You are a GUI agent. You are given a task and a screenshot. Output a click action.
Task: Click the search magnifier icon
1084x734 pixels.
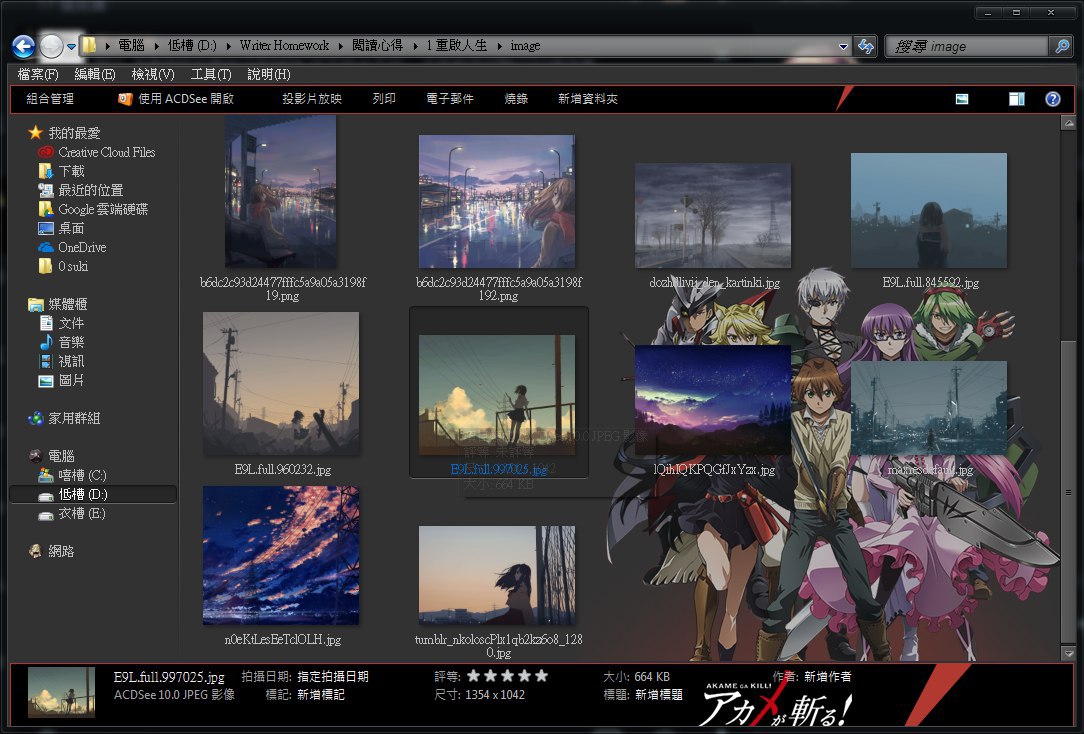[x=1061, y=46]
